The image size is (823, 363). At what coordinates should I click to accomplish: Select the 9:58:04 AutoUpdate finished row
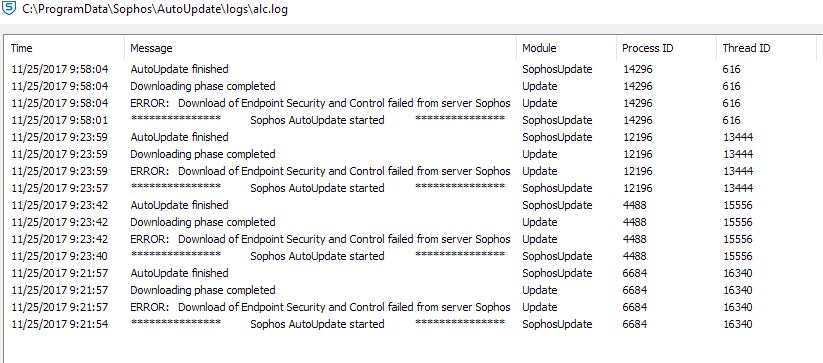[x=411, y=69]
